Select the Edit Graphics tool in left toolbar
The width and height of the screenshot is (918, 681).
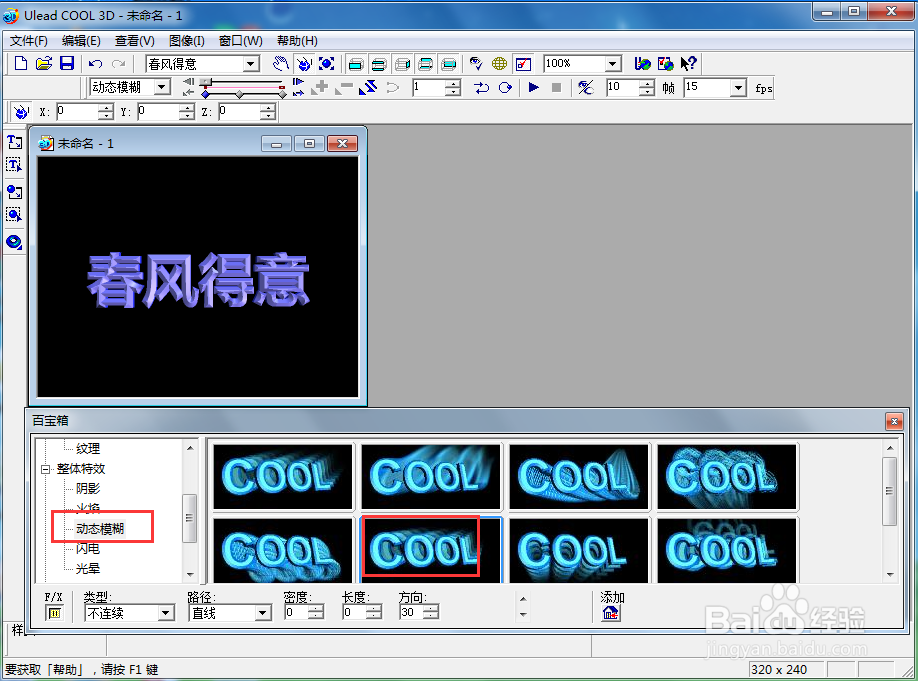(14, 215)
